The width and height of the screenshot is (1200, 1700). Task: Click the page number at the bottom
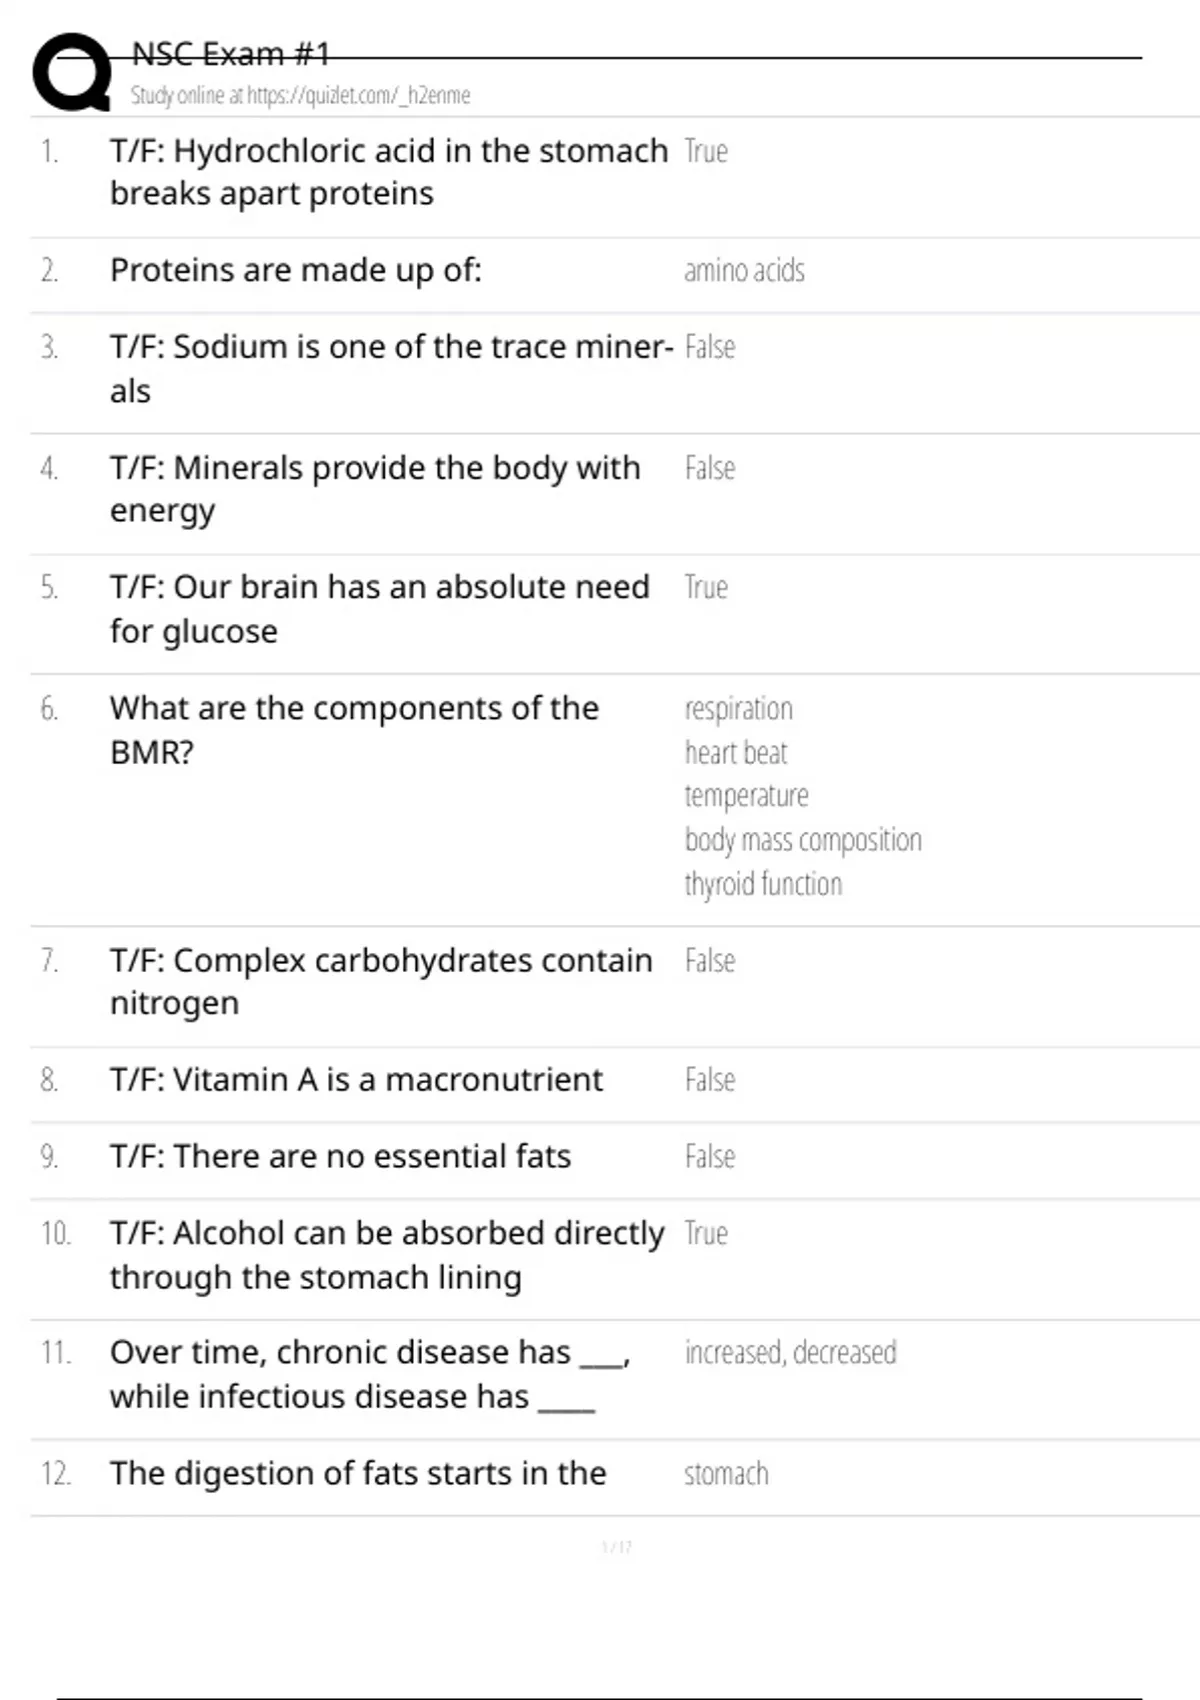[616, 1547]
